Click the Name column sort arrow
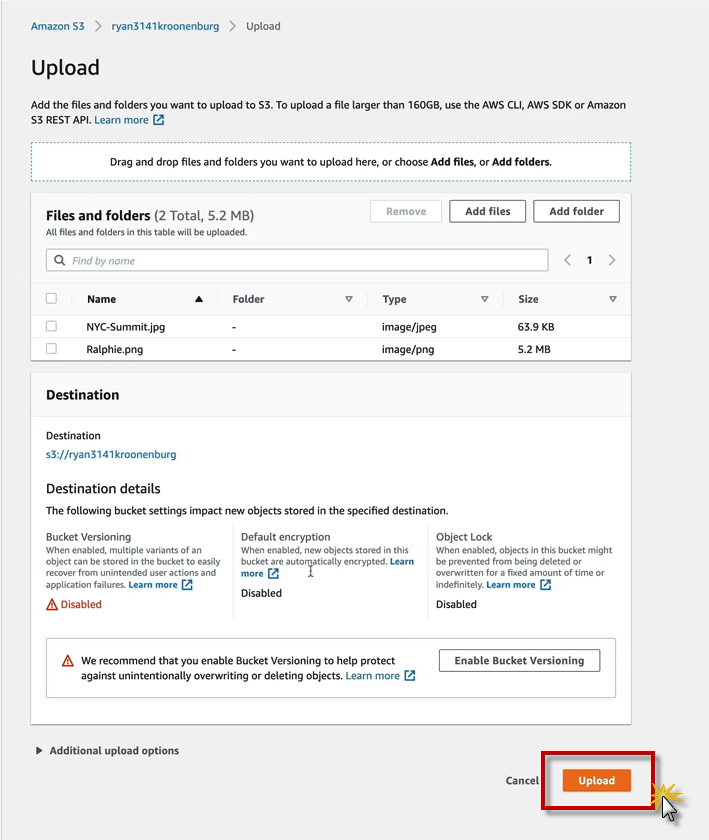This screenshot has width=709, height=840. click(x=199, y=299)
